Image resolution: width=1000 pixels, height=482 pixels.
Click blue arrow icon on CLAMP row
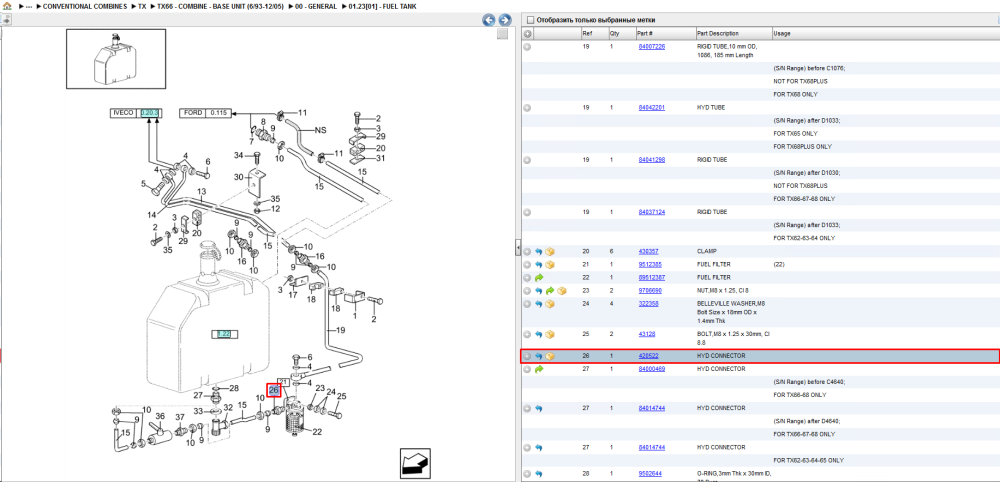point(538,251)
